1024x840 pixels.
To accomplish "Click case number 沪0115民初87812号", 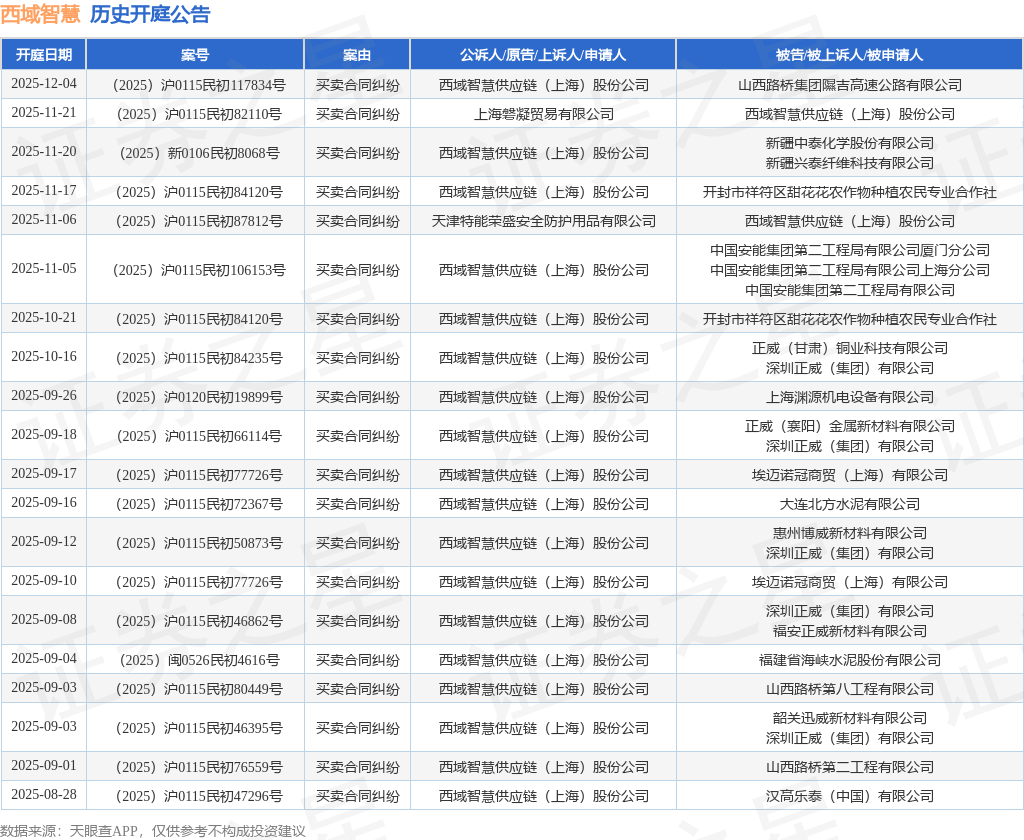I will (223, 221).
